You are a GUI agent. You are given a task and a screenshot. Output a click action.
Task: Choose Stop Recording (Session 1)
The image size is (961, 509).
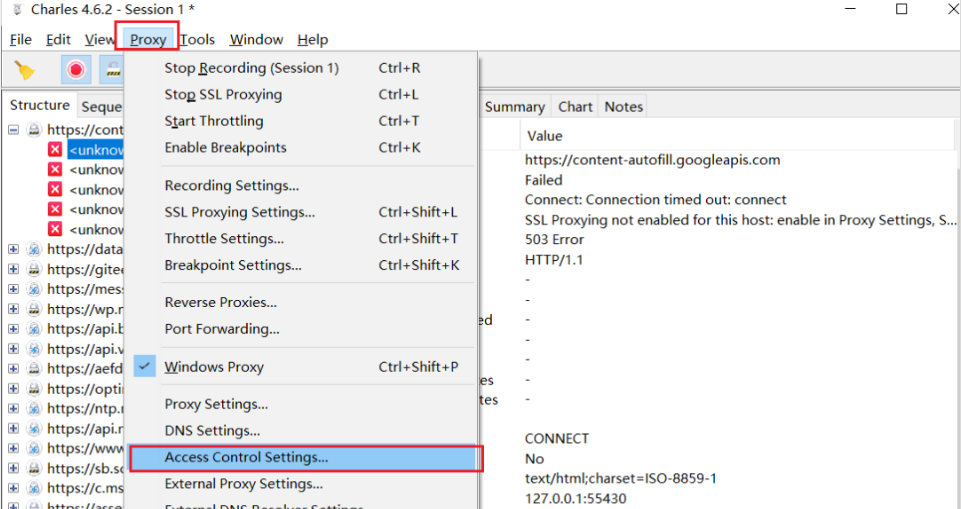click(300, 68)
